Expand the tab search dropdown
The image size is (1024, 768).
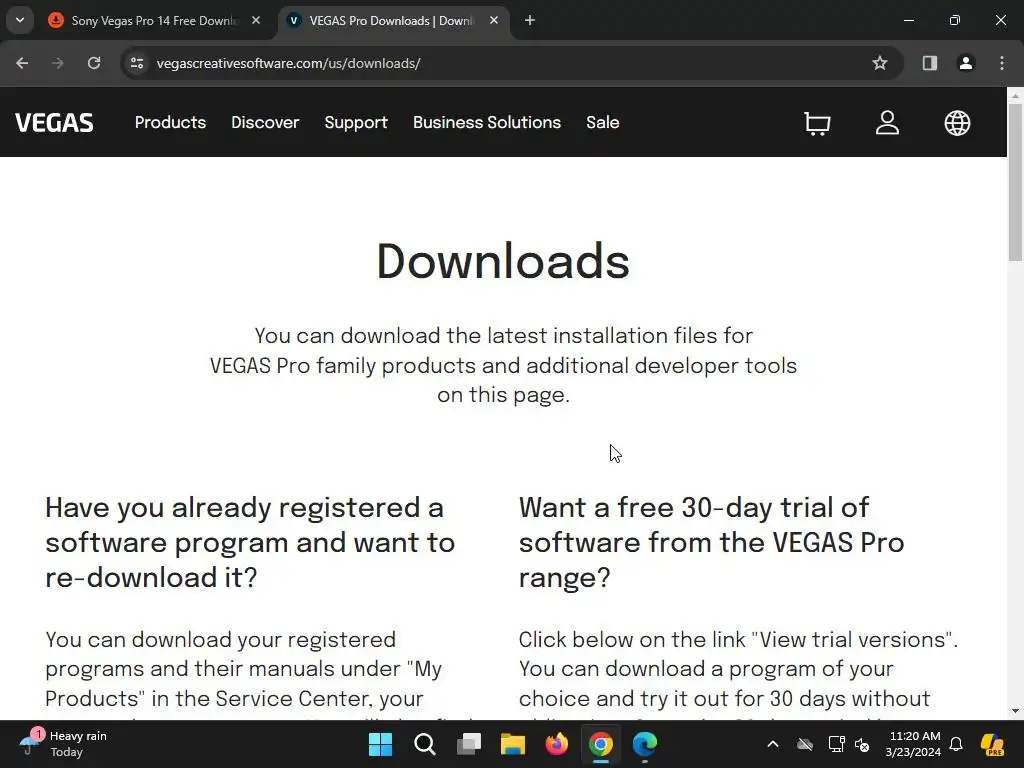coord(20,21)
